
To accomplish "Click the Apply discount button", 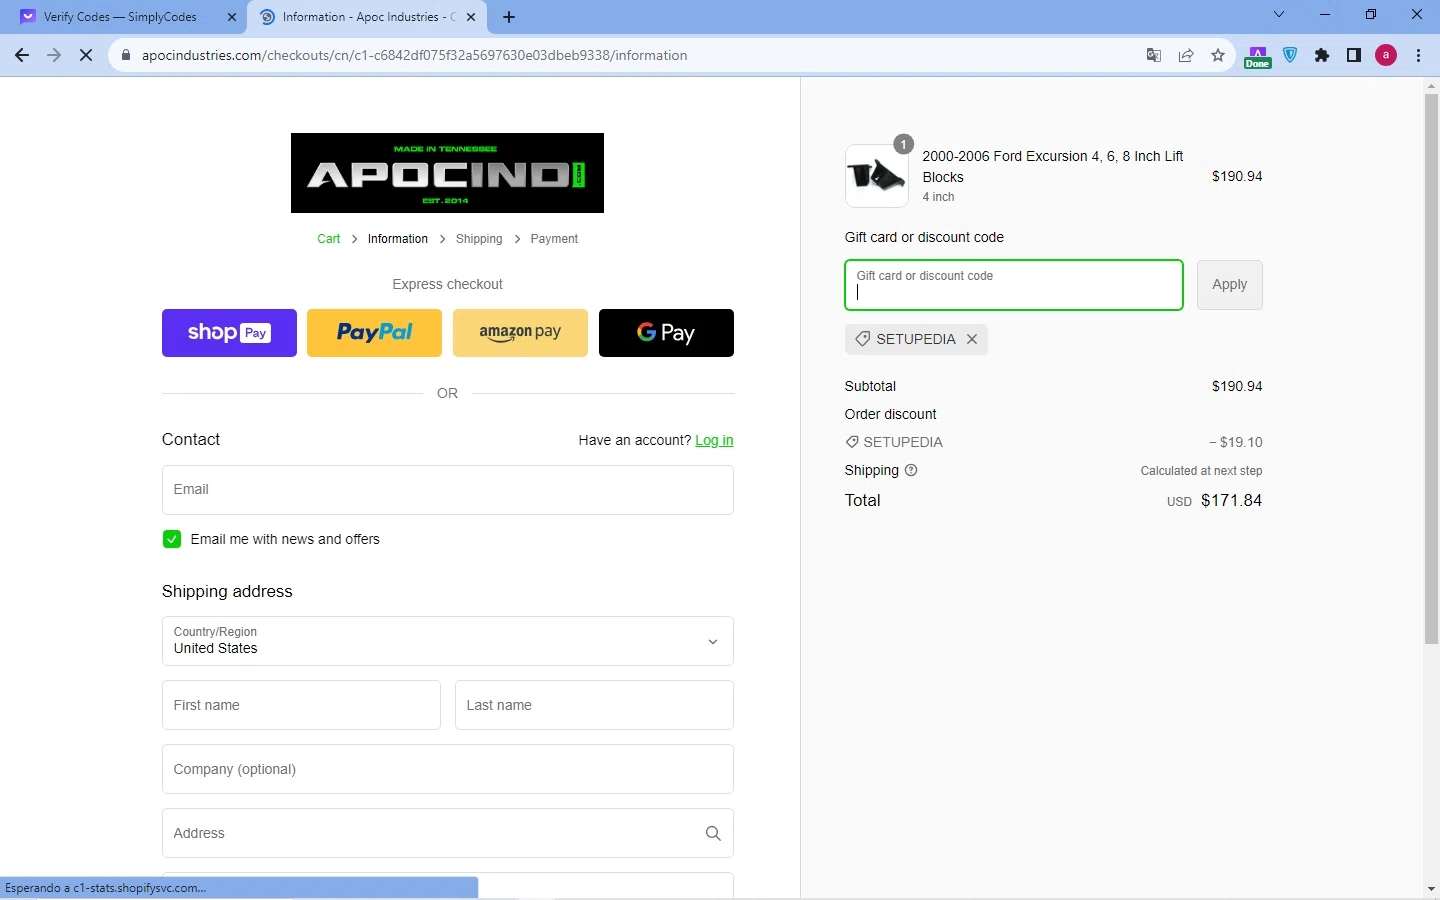I will (1230, 285).
